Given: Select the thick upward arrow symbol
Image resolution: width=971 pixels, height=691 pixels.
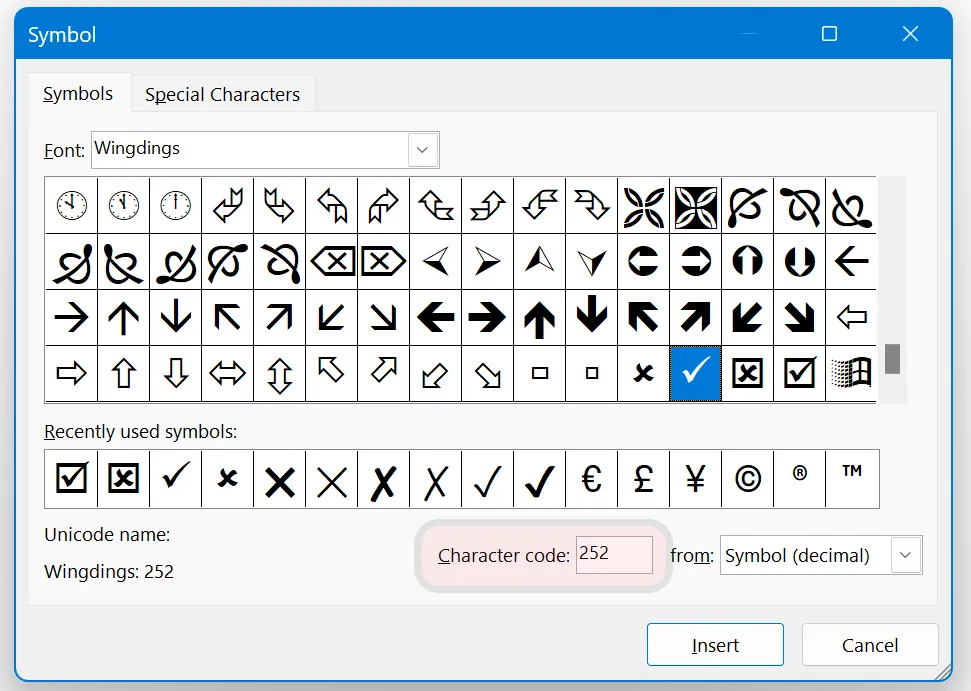Looking at the screenshot, I should [x=539, y=317].
